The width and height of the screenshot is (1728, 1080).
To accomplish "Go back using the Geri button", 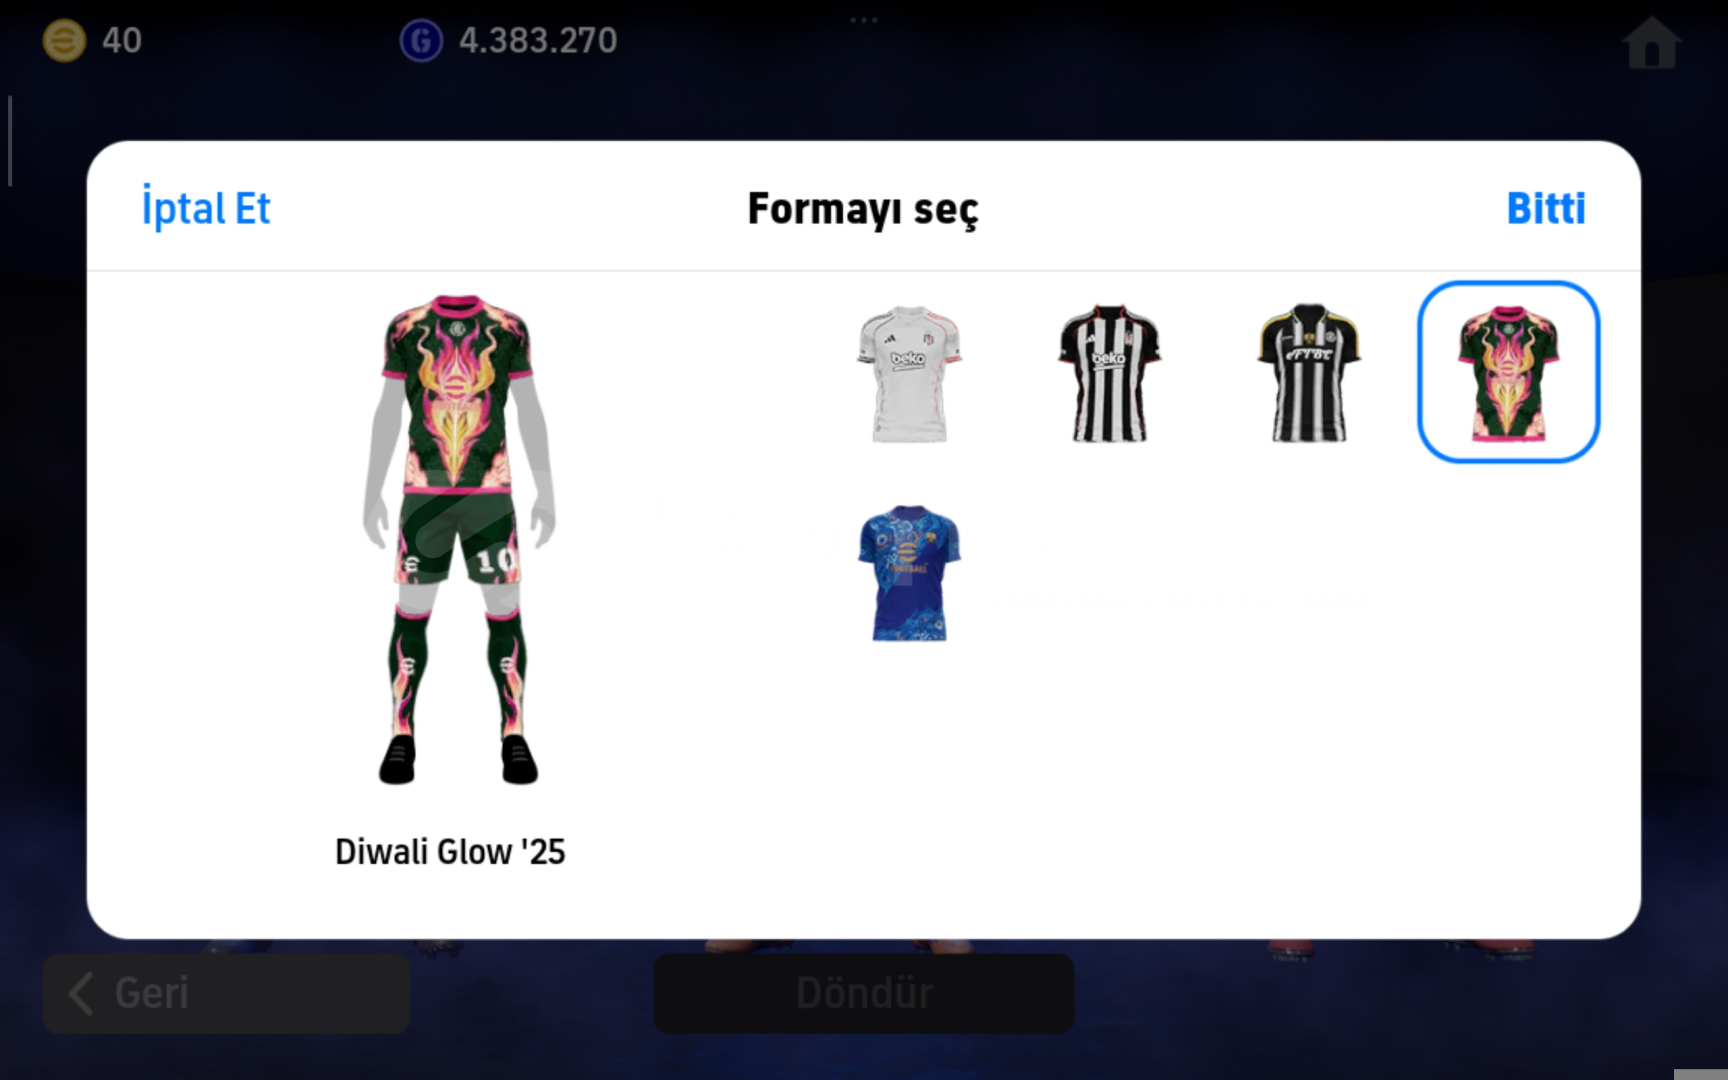I will pyautogui.click(x=226, y=993).
